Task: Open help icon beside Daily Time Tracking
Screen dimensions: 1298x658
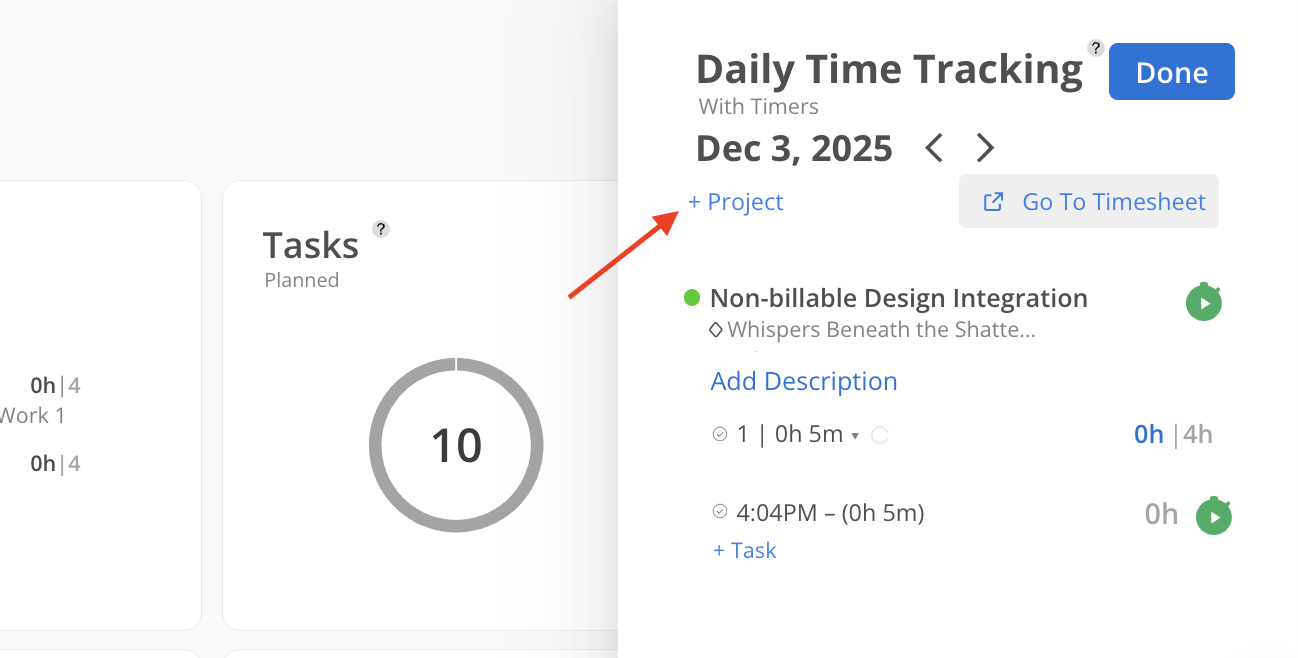Action: [x=1096, y=48]
